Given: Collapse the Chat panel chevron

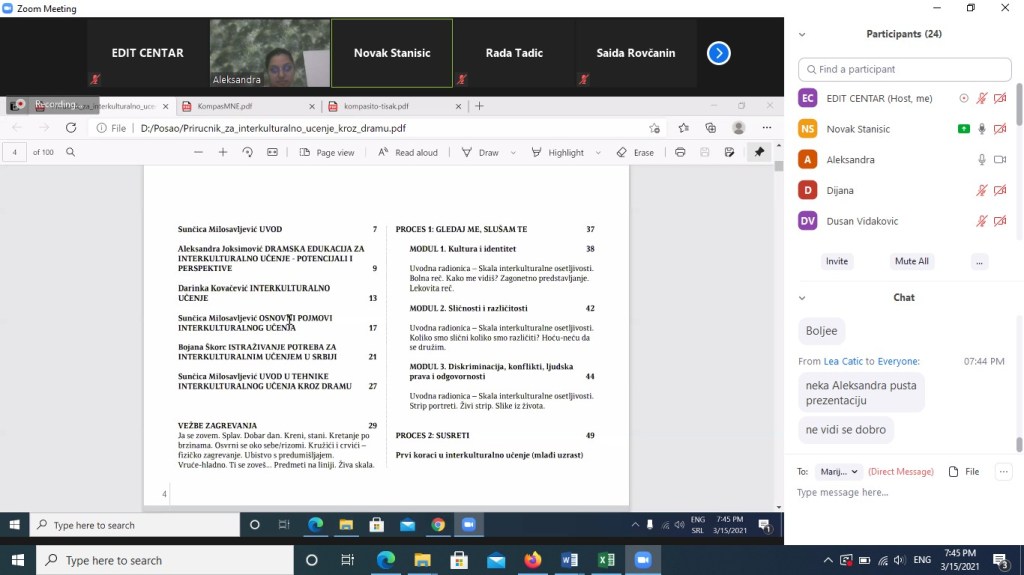Looking at the screenshot, I should pyautogui.click(x=802, y=297).
